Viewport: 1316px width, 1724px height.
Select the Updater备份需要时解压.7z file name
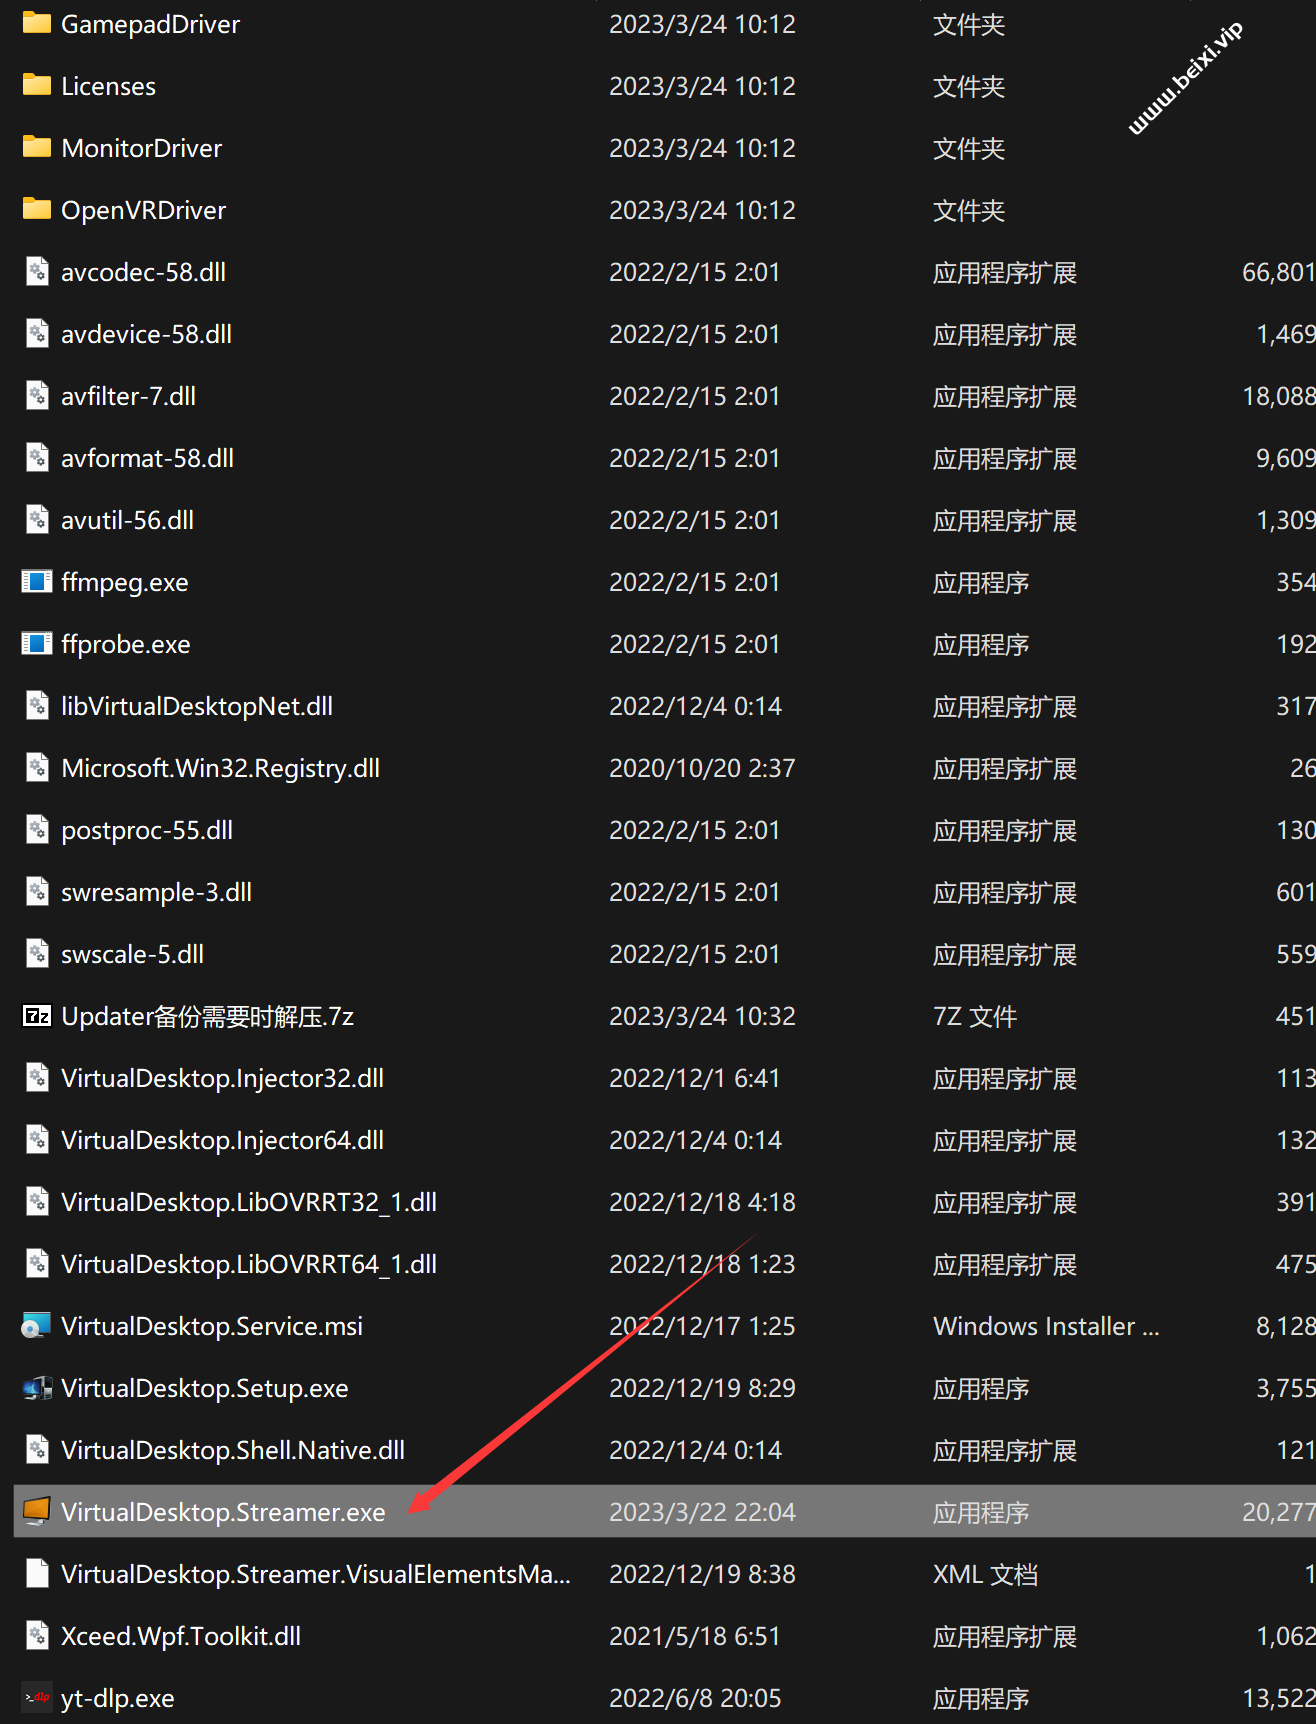pyautogui.click(x=207, y=1016)
